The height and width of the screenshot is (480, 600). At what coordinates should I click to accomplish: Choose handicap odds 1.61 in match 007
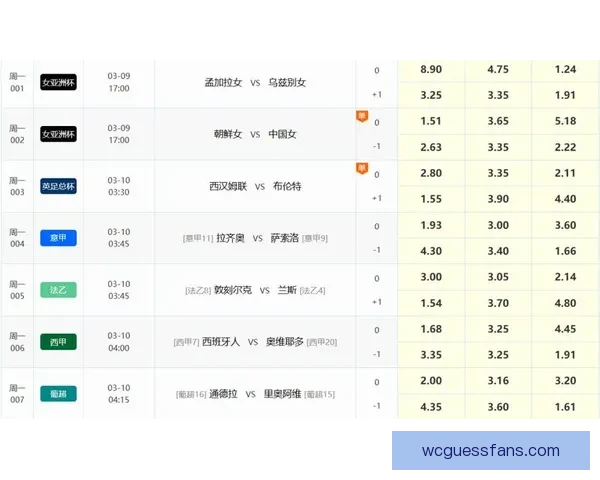[566, 407]
